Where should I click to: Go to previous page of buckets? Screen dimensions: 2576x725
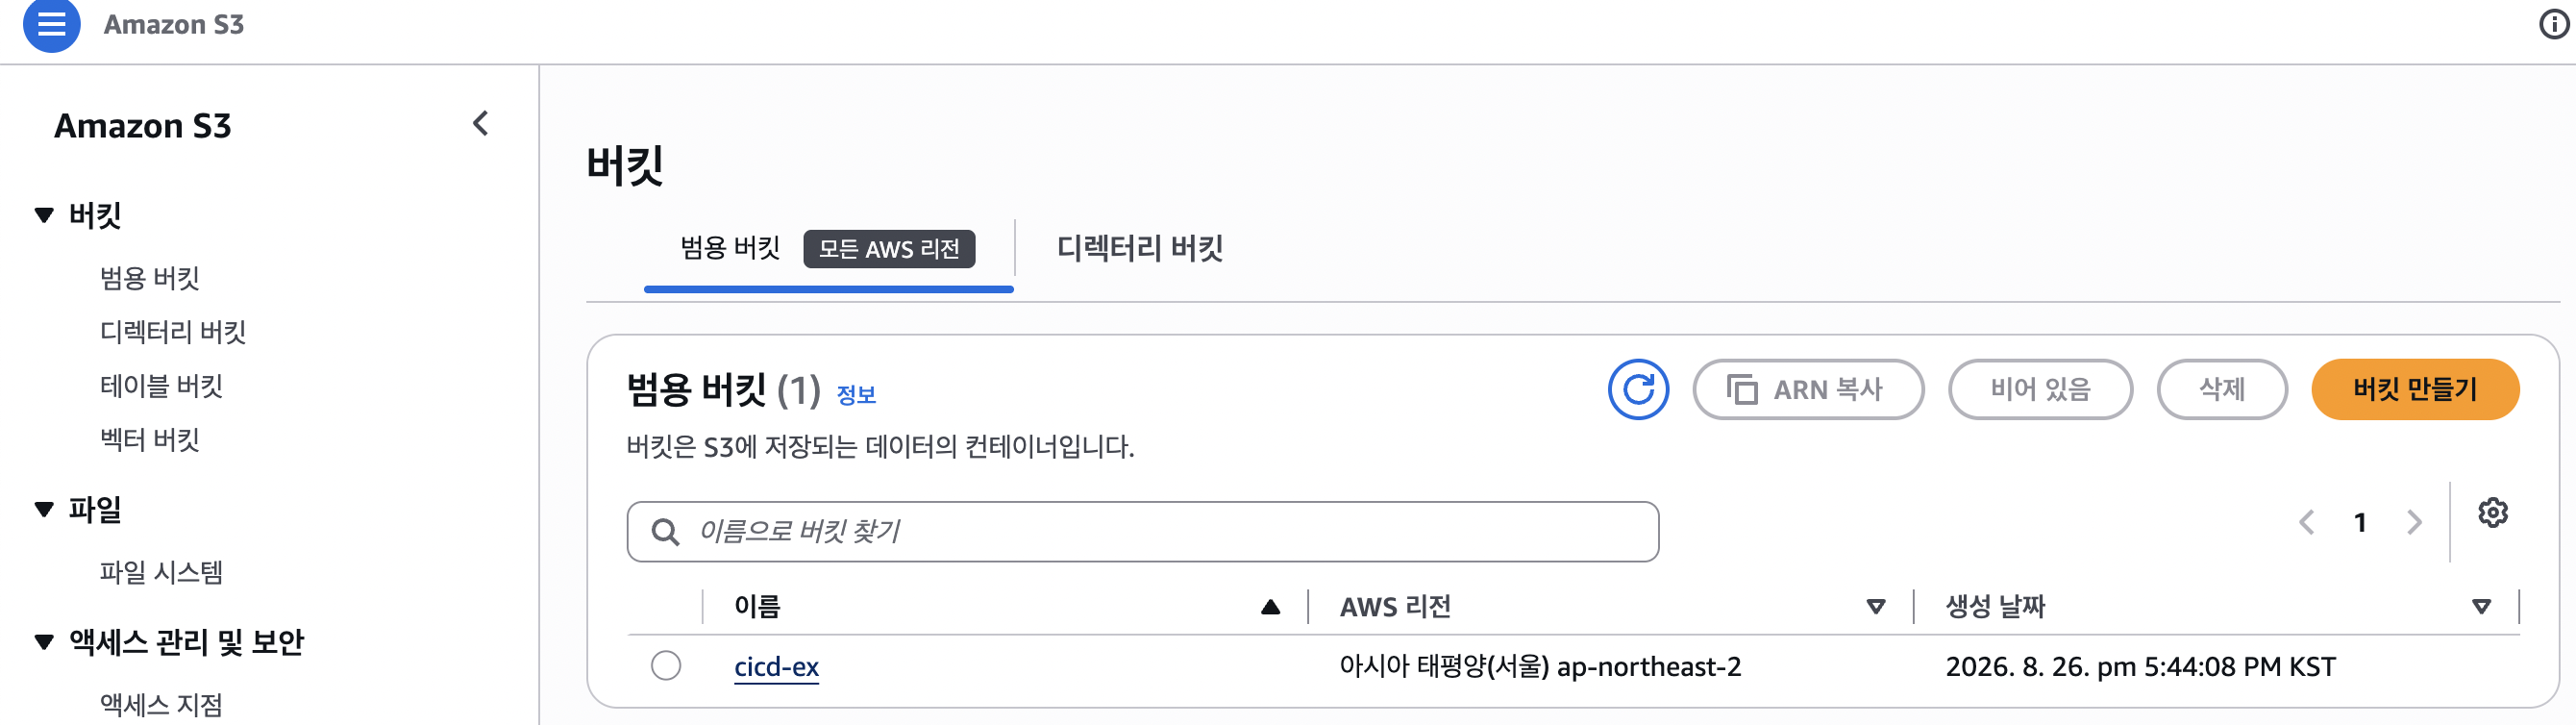tap(2307, 522)
